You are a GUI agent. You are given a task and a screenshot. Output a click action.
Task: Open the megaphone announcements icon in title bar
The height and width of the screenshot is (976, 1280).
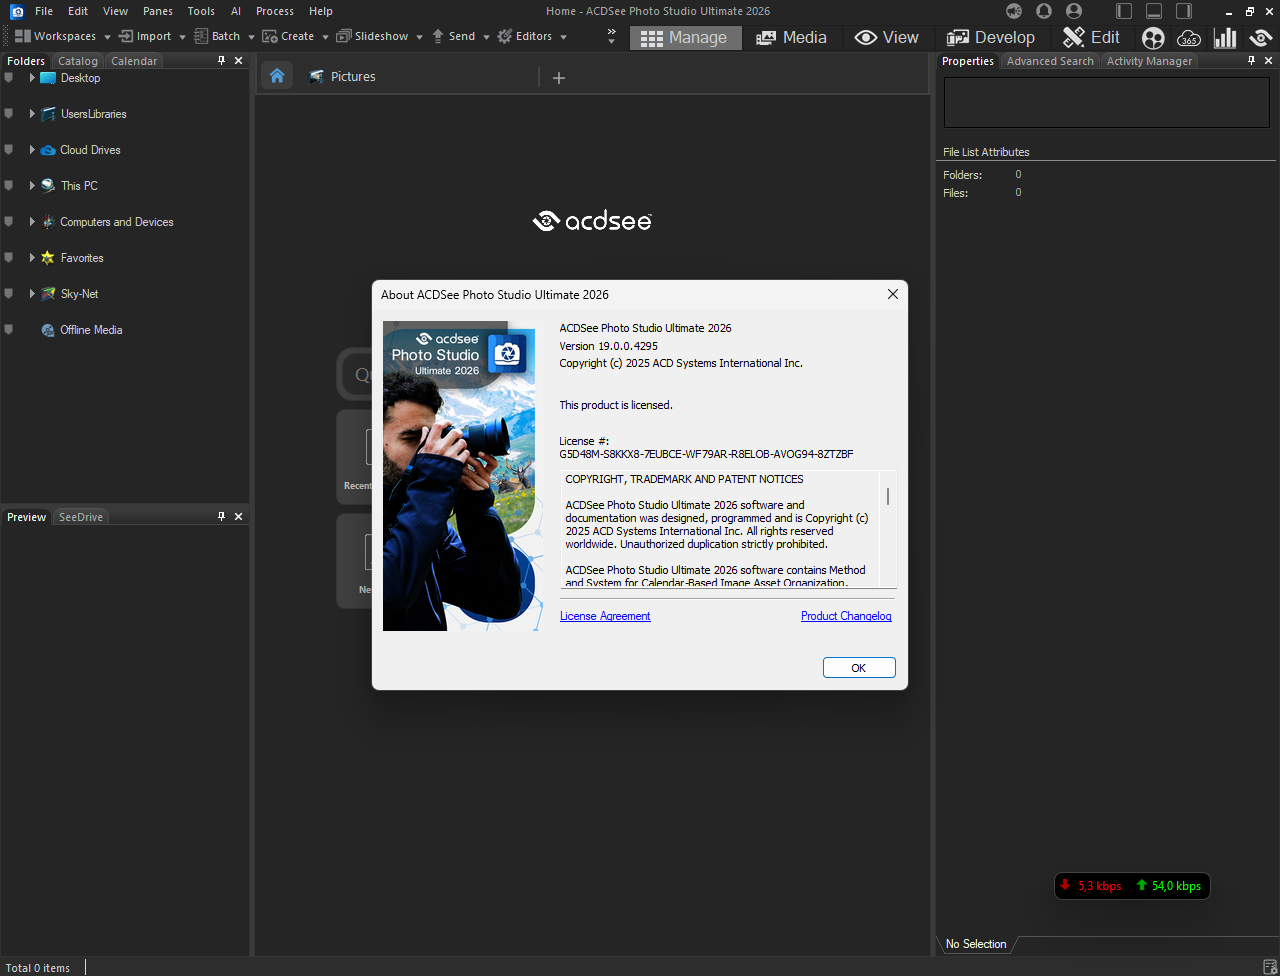[x=1014, y=11]
